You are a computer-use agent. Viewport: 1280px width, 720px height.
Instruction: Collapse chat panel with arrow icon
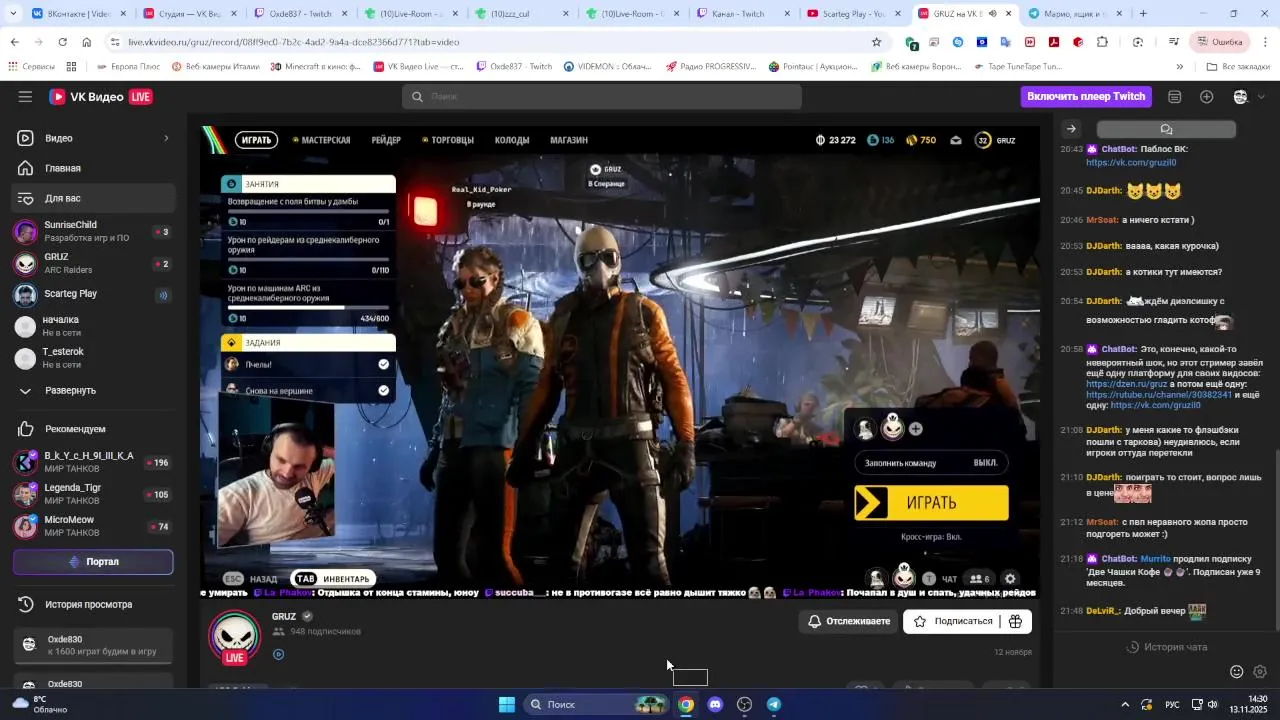[1071, 129]
